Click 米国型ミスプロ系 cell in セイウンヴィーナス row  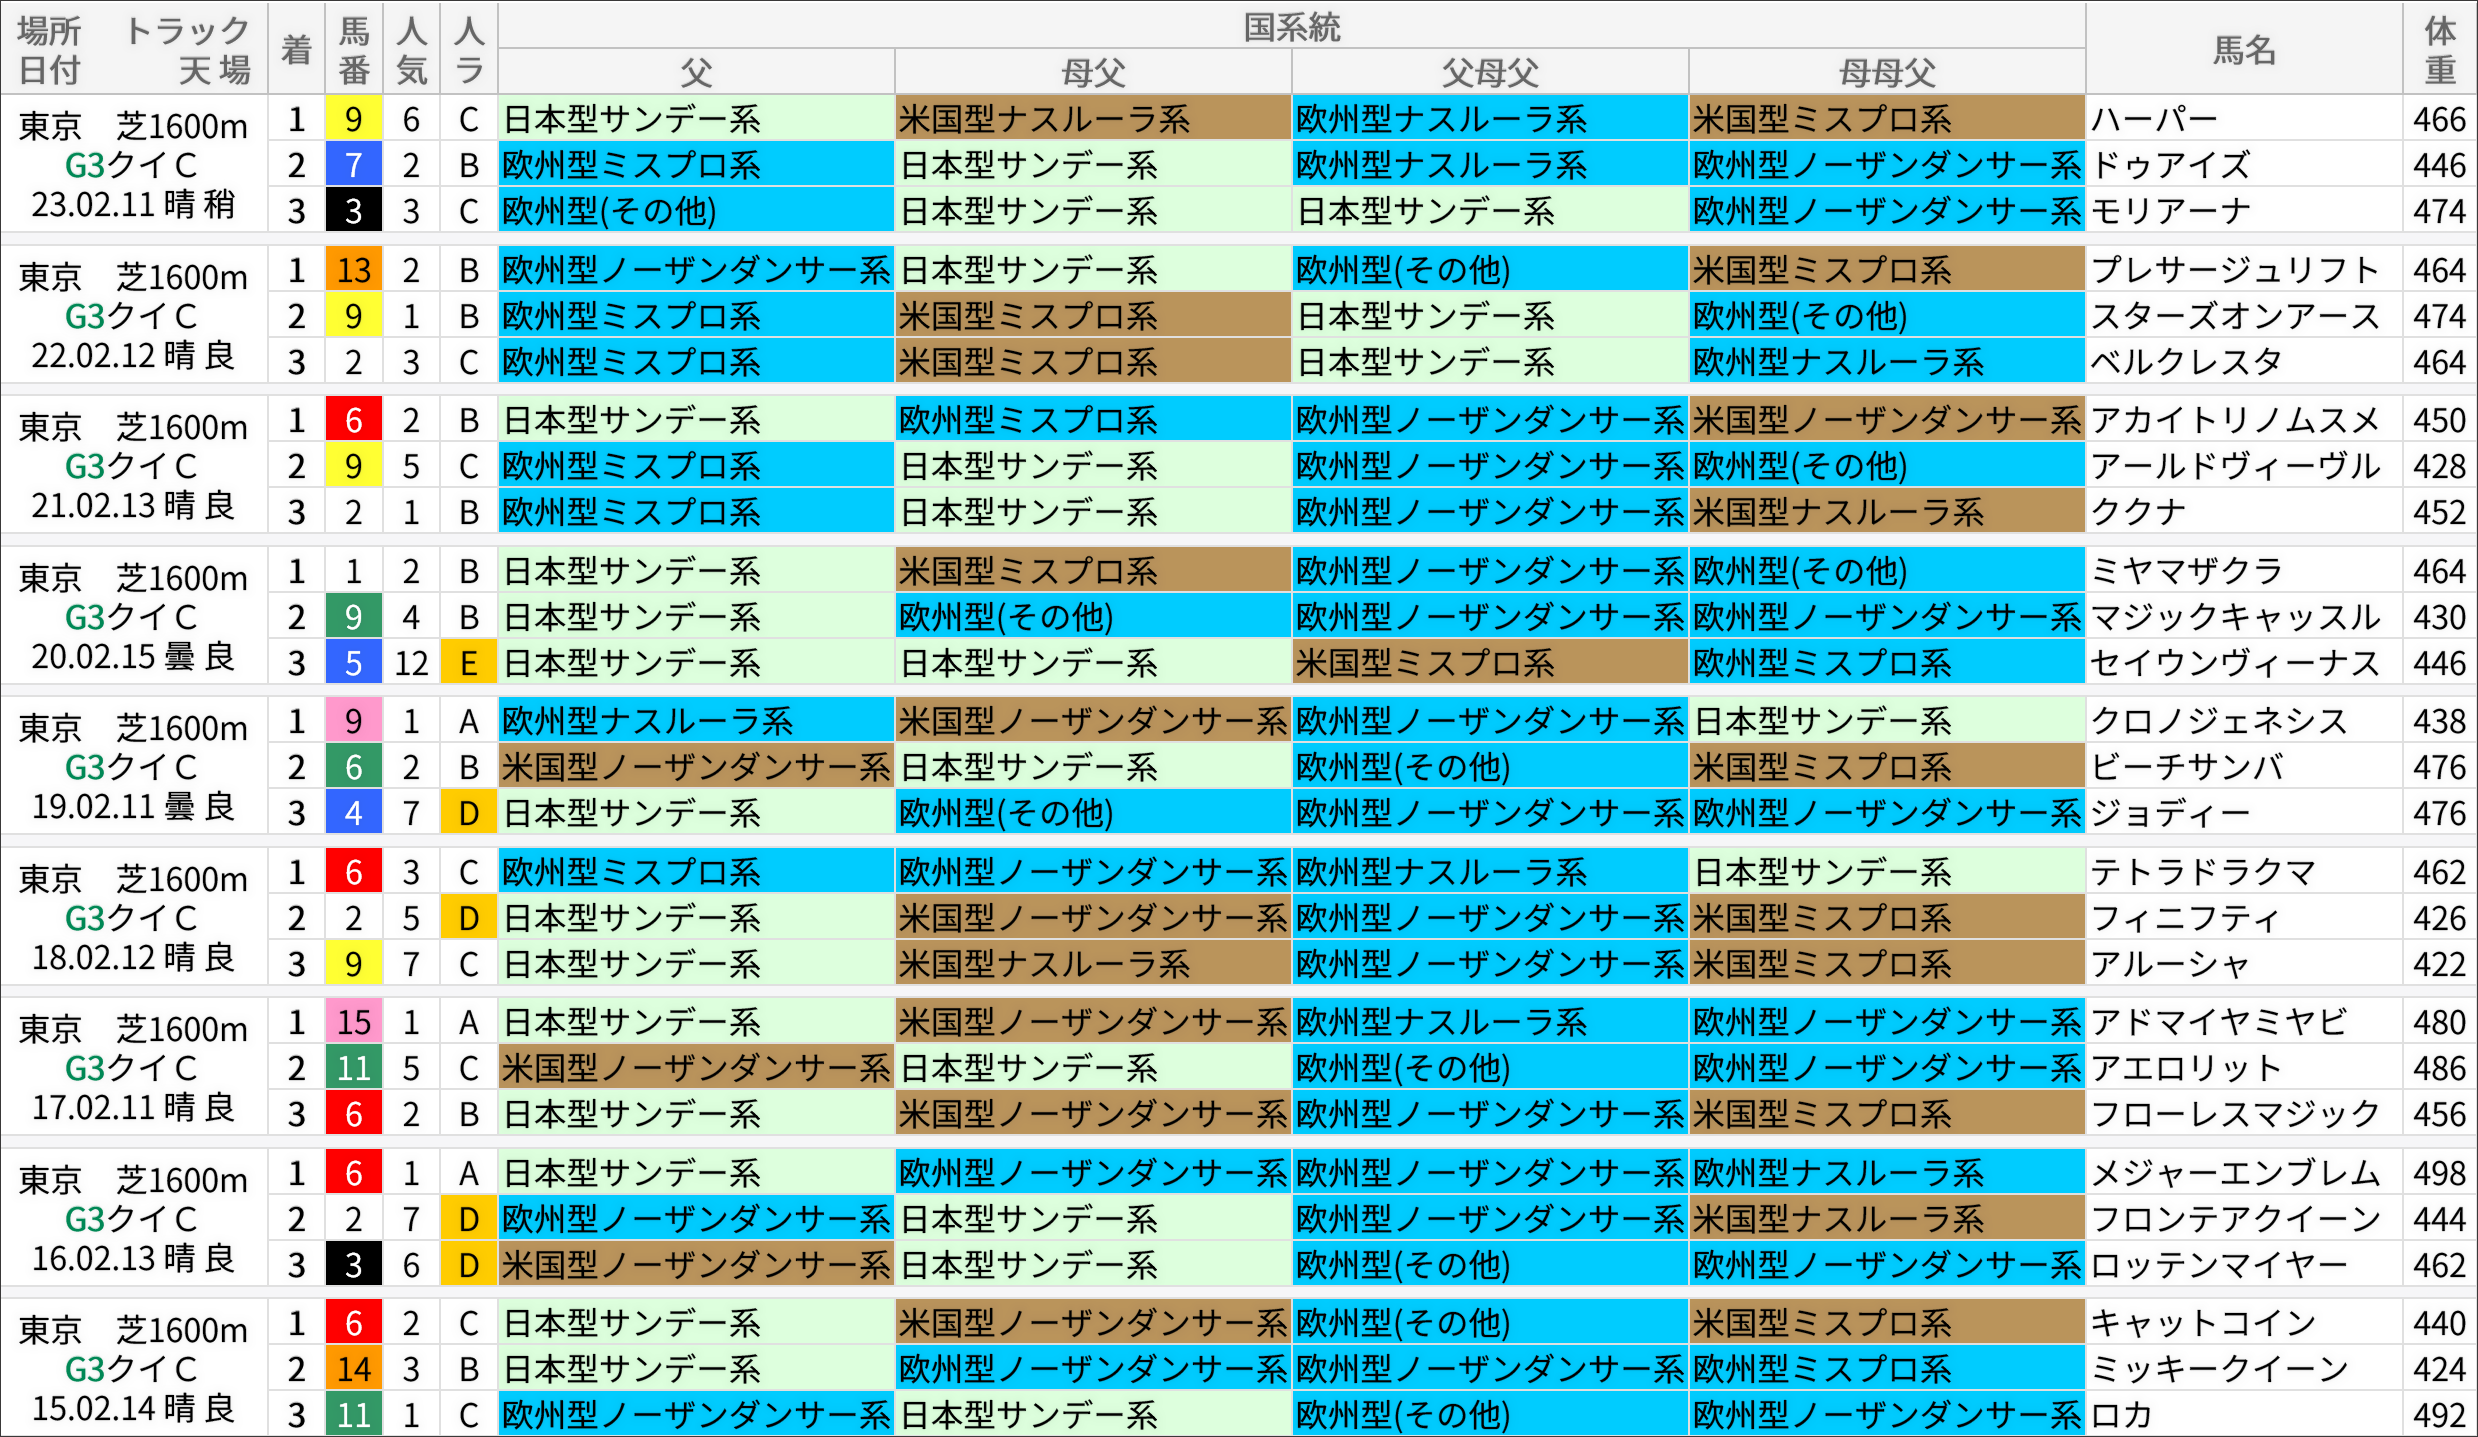click(1490, 663)
